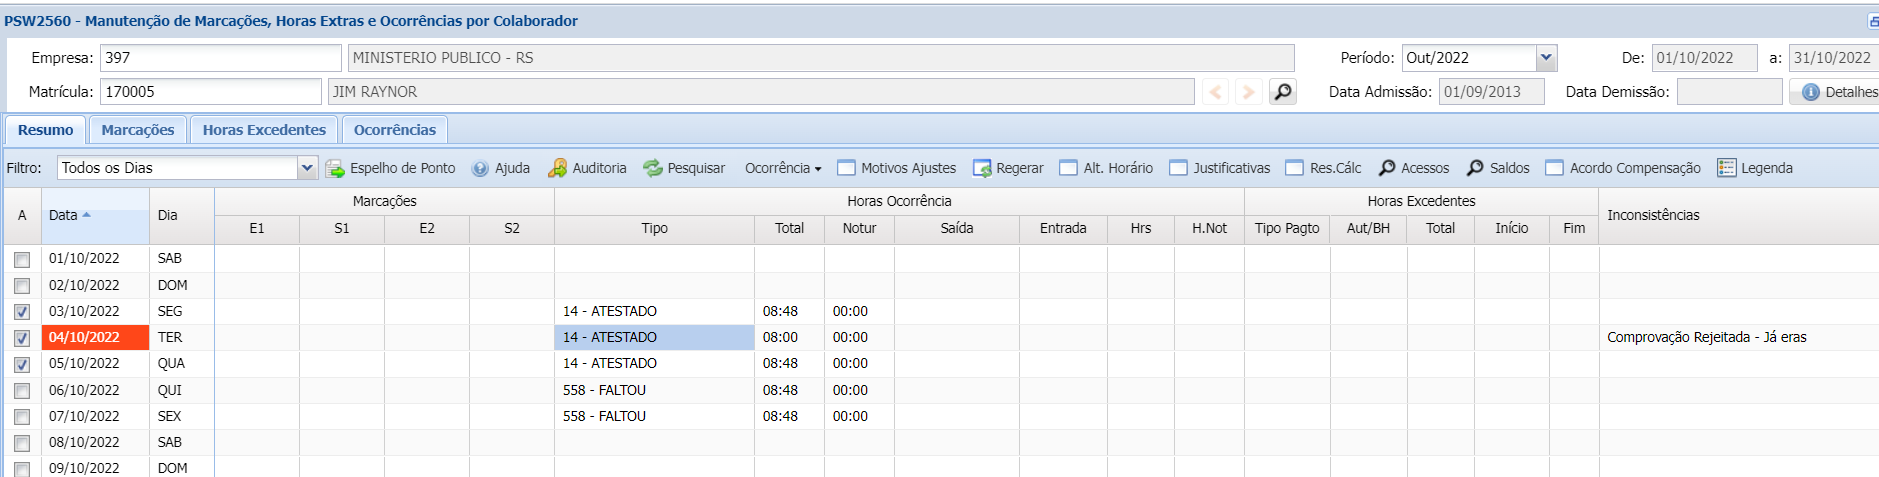Click the Aut/BH column header

[x=1368, y=229]
